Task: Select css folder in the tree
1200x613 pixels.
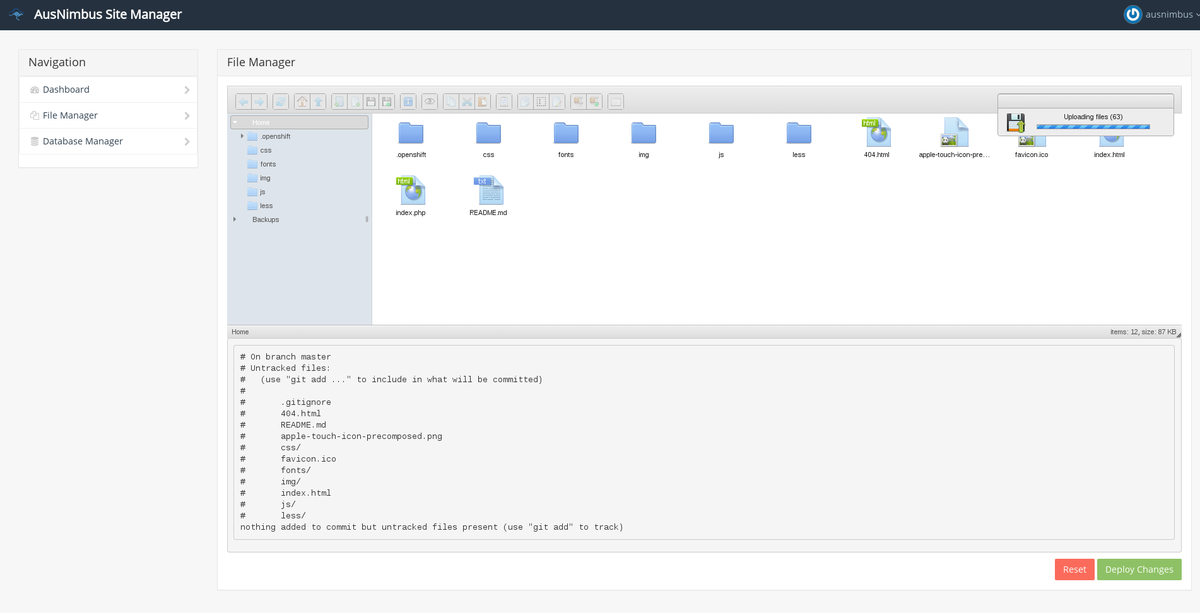Action: (x=266, y=150)
